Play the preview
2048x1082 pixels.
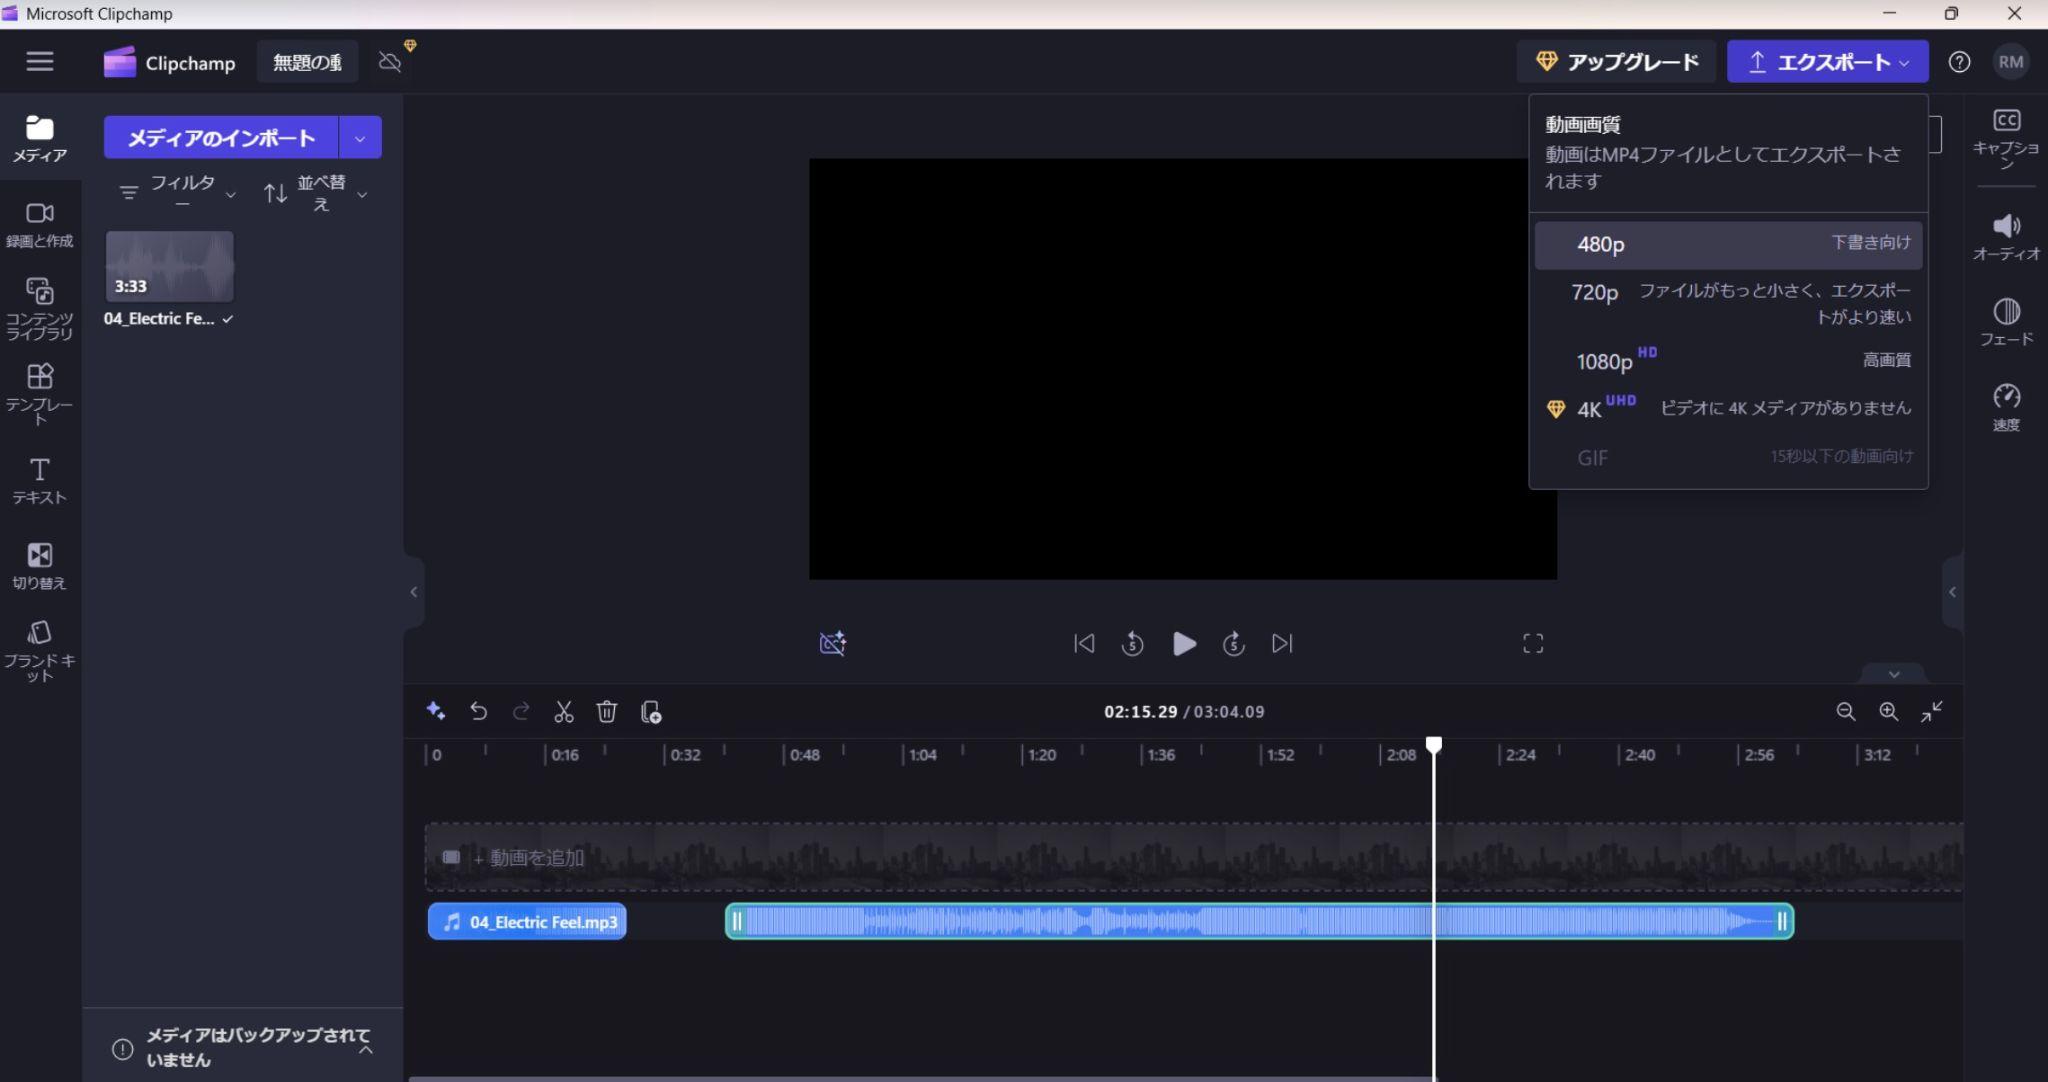[1184, 643]
